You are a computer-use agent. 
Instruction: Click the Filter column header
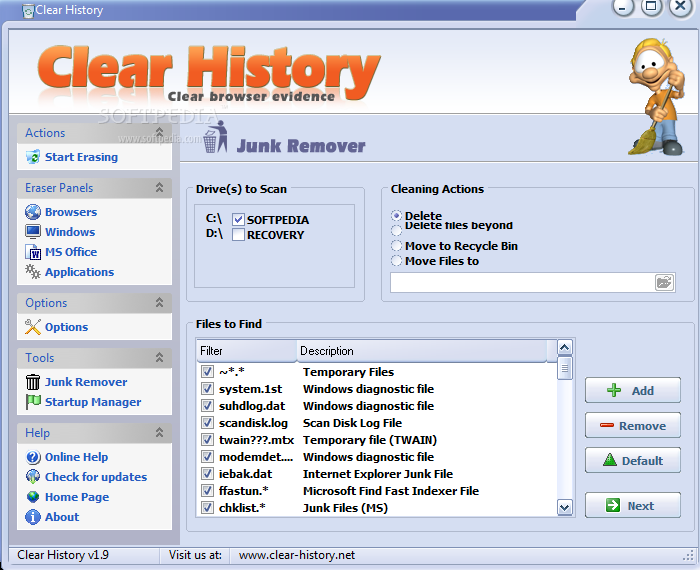tap(247, 351)
